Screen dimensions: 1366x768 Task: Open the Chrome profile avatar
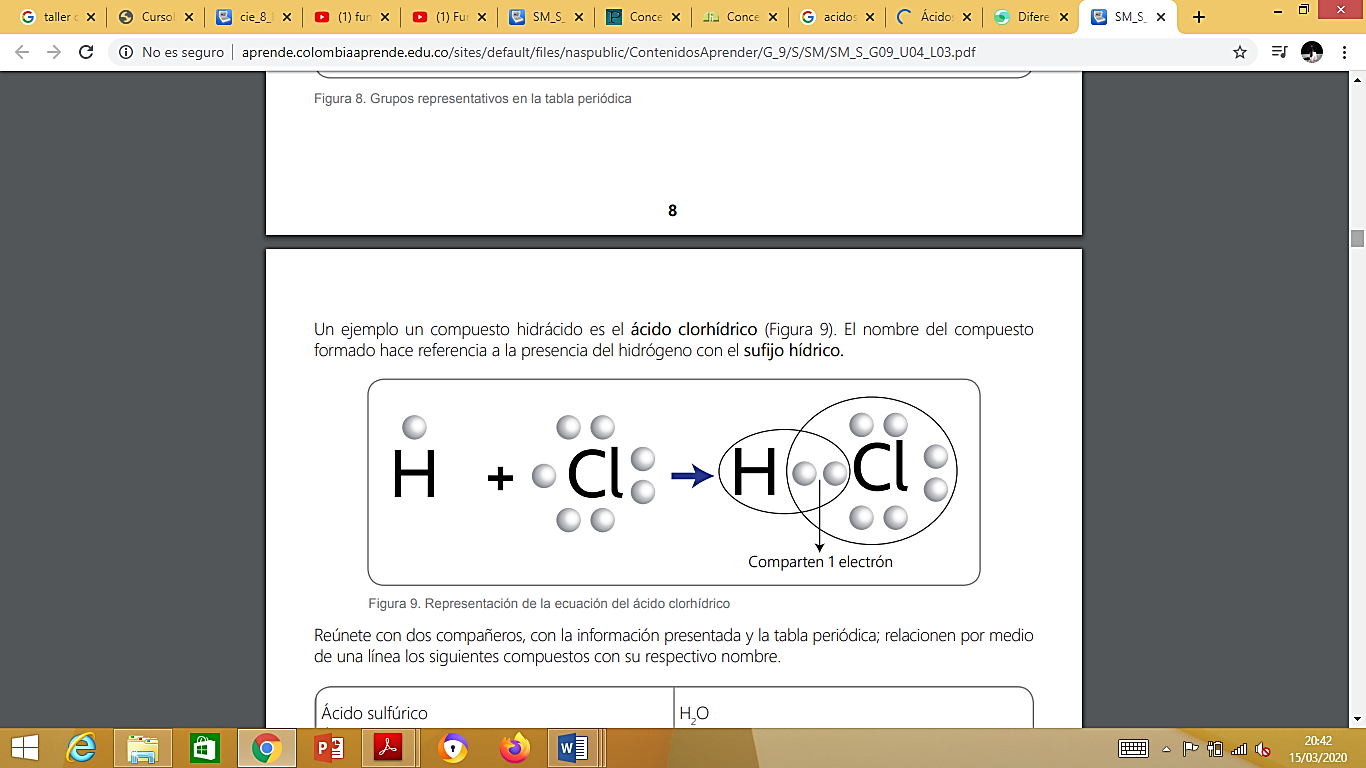[x=1312, y=52]
